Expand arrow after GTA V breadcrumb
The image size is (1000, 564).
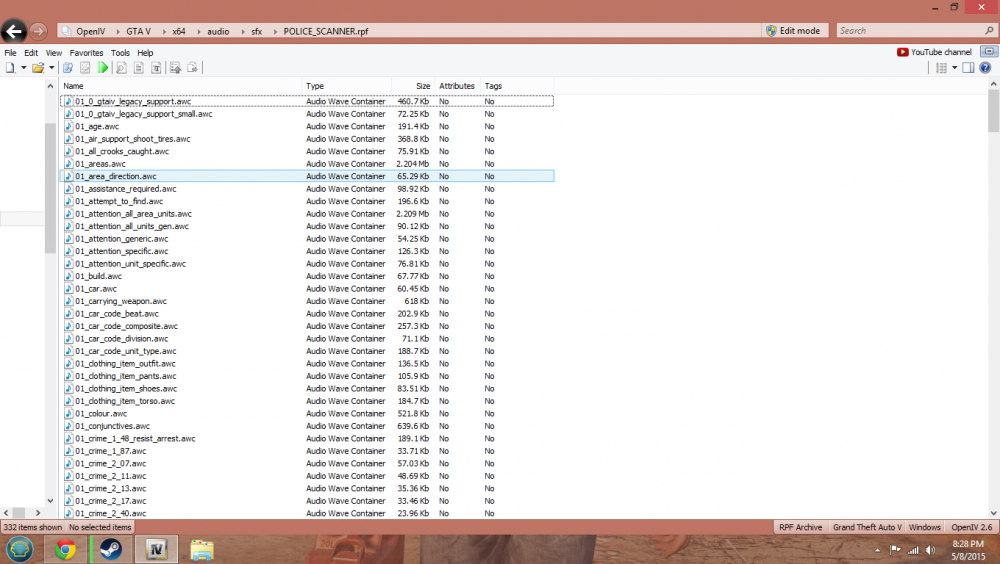[x=164, y=31]
